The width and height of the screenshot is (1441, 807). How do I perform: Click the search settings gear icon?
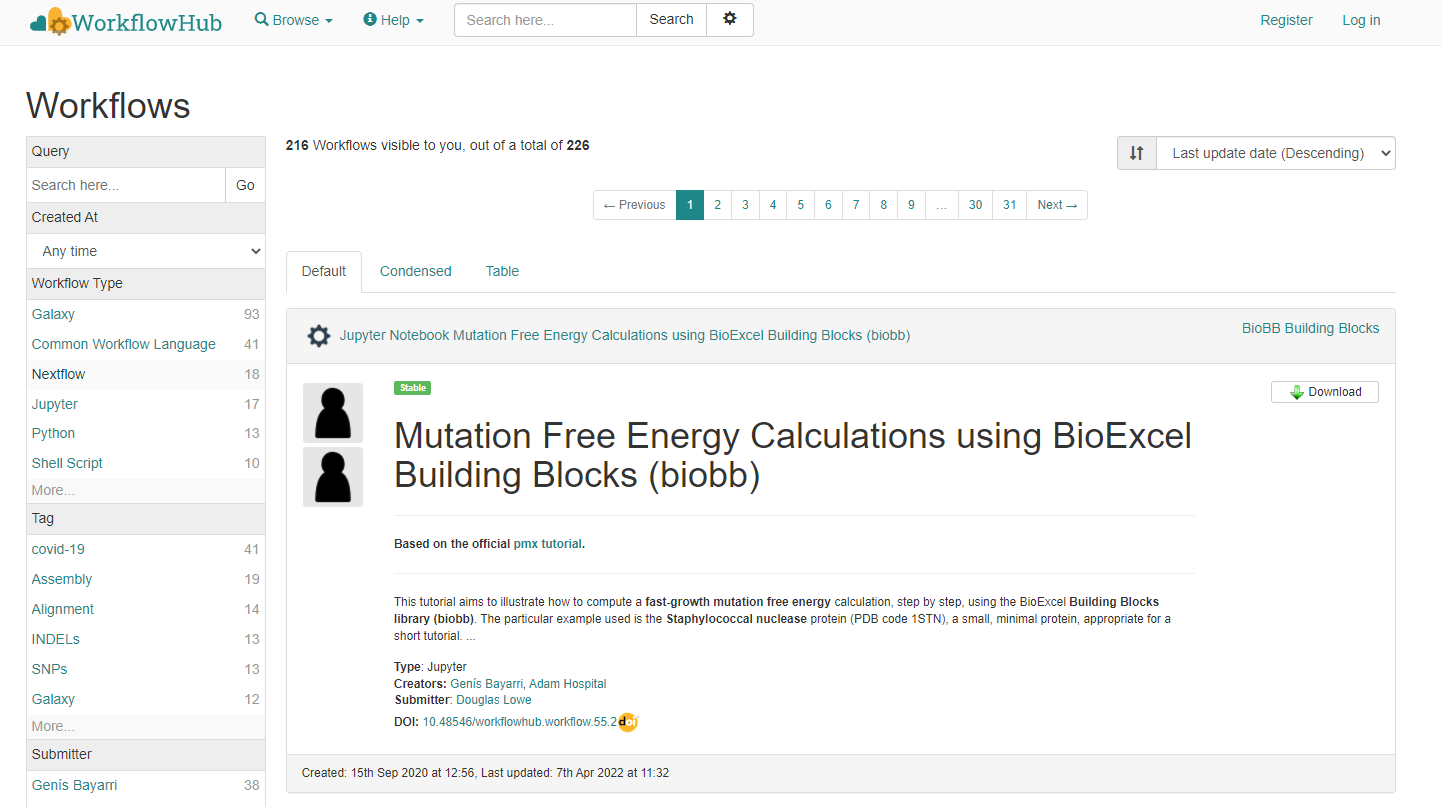pos(729,20)
